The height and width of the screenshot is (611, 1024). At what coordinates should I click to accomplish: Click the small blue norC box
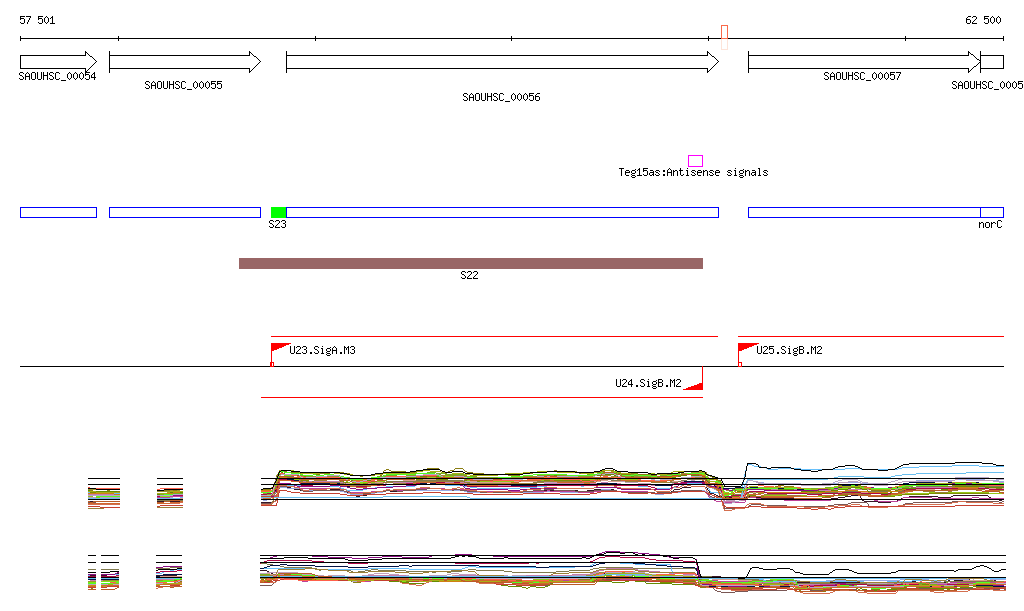992,212
